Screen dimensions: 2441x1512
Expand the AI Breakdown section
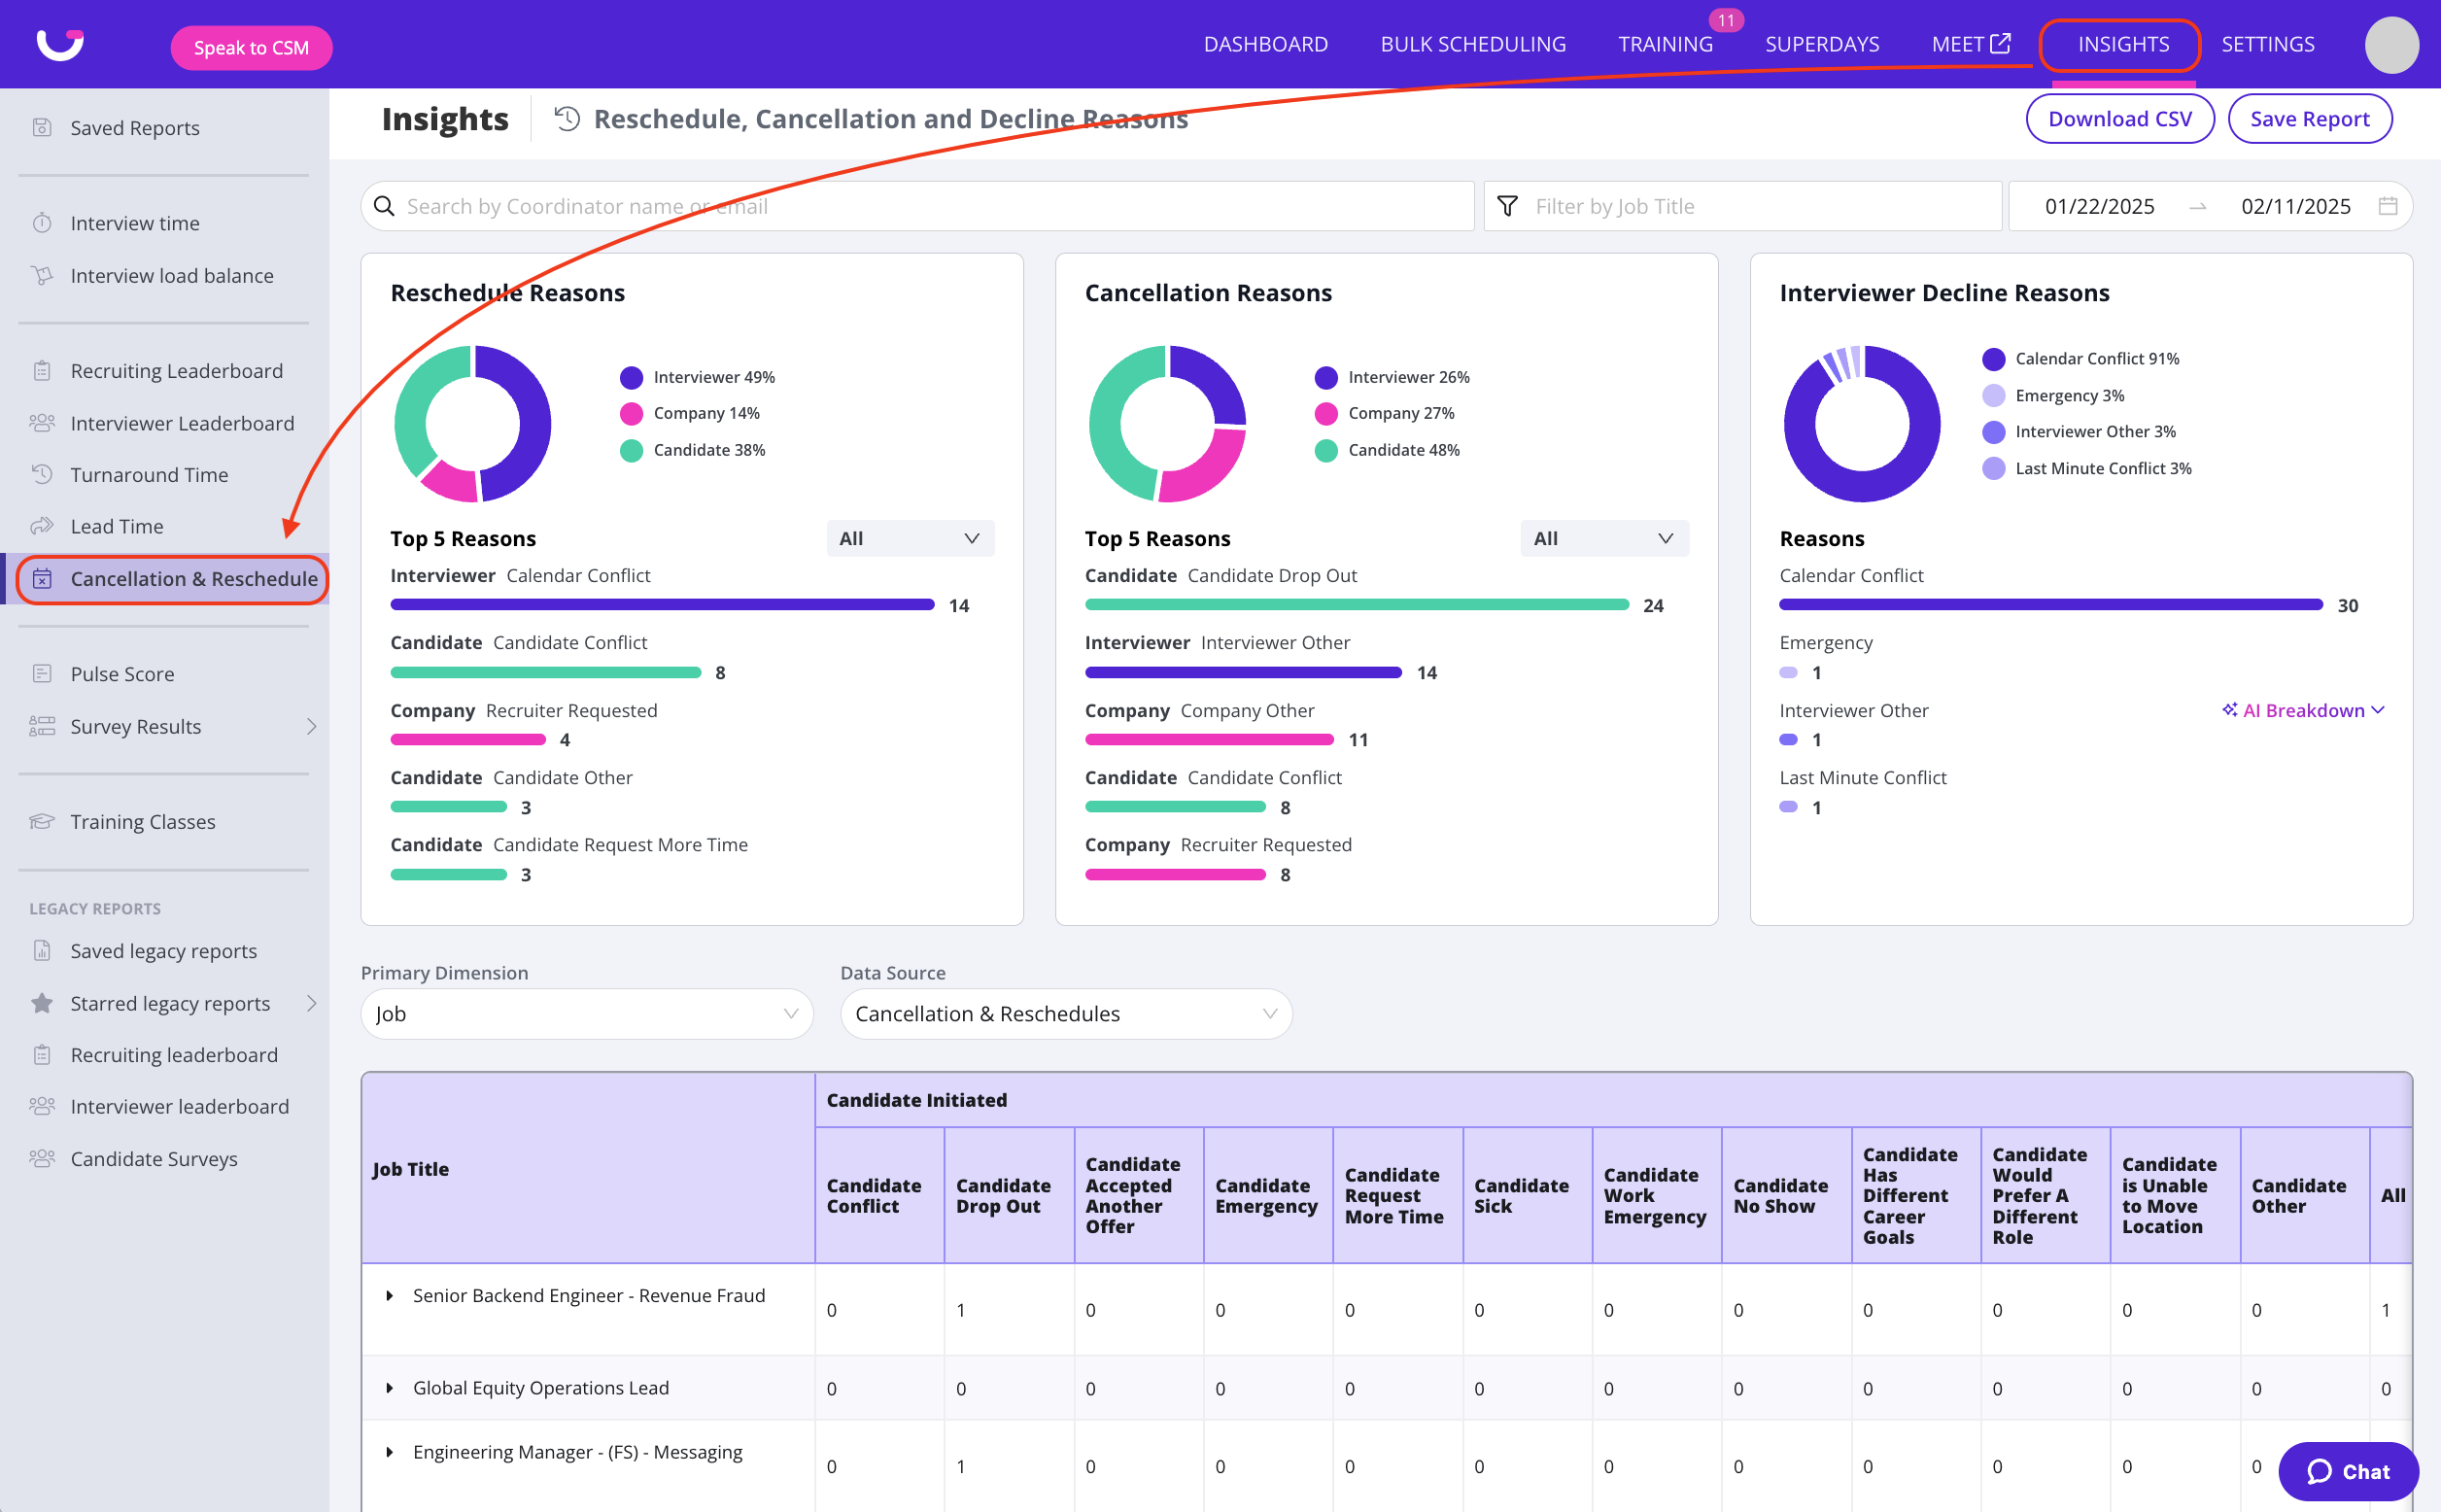[2303, 710]
